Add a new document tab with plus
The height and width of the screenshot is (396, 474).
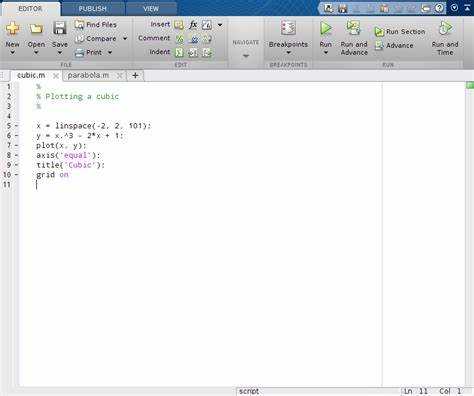point(135,76)
